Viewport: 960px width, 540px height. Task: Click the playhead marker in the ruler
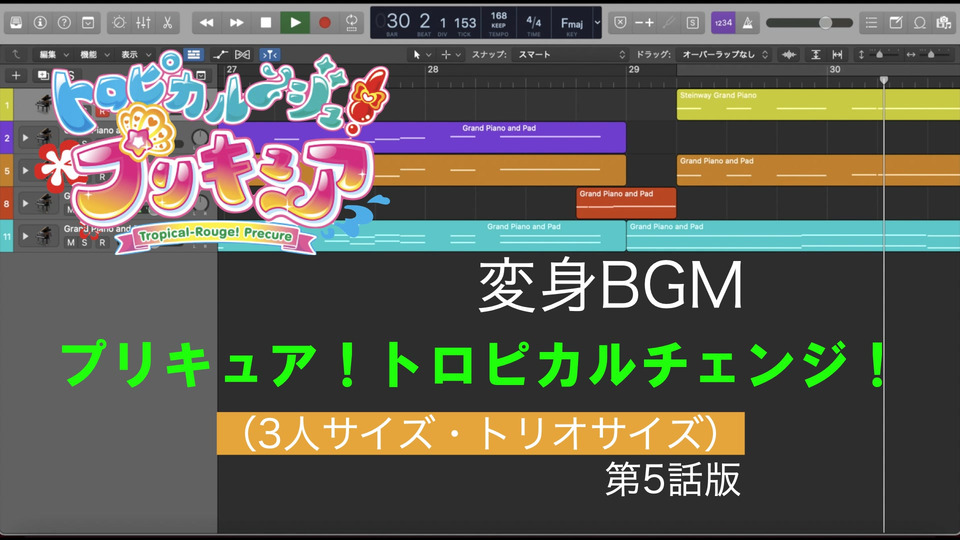tap(883, 80)
